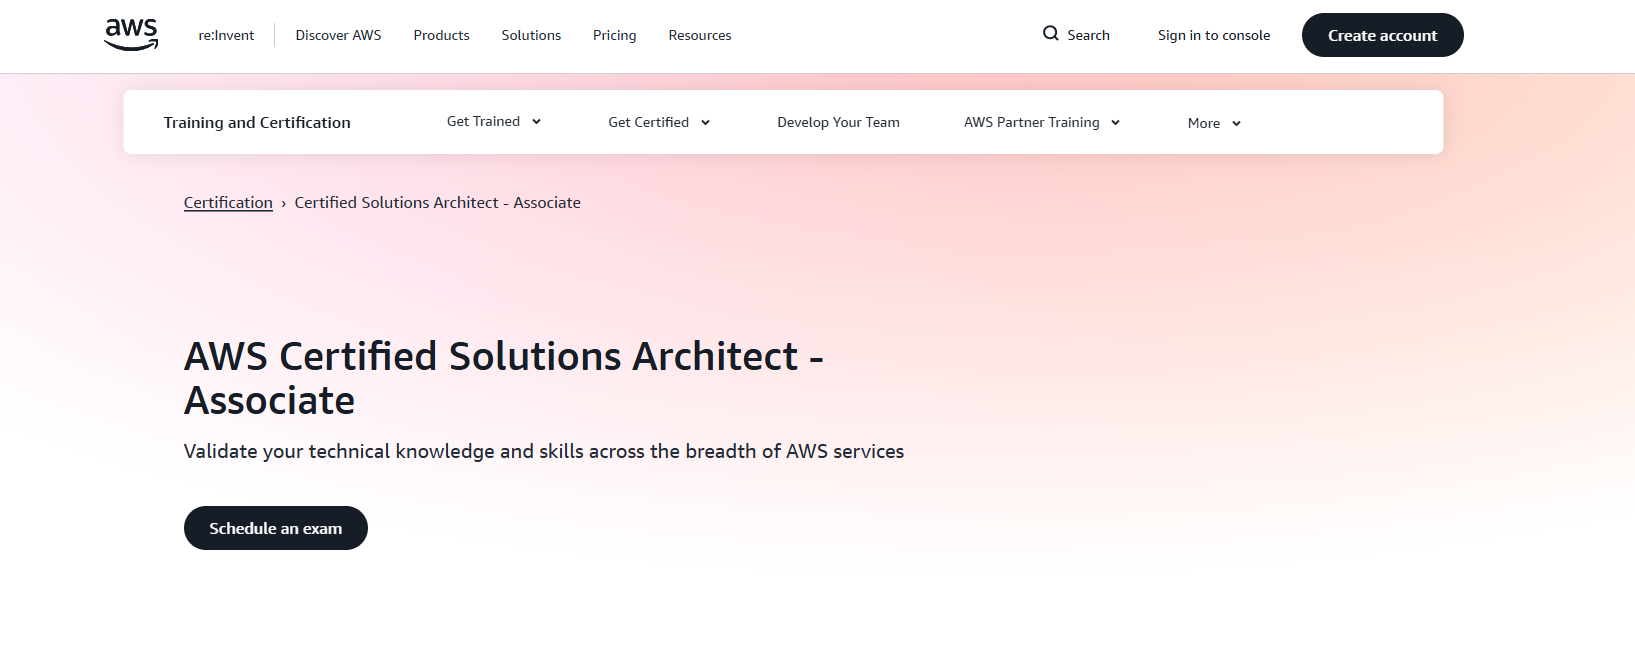
Task: Click the search magnifier icon
Action: point(1051,34)
